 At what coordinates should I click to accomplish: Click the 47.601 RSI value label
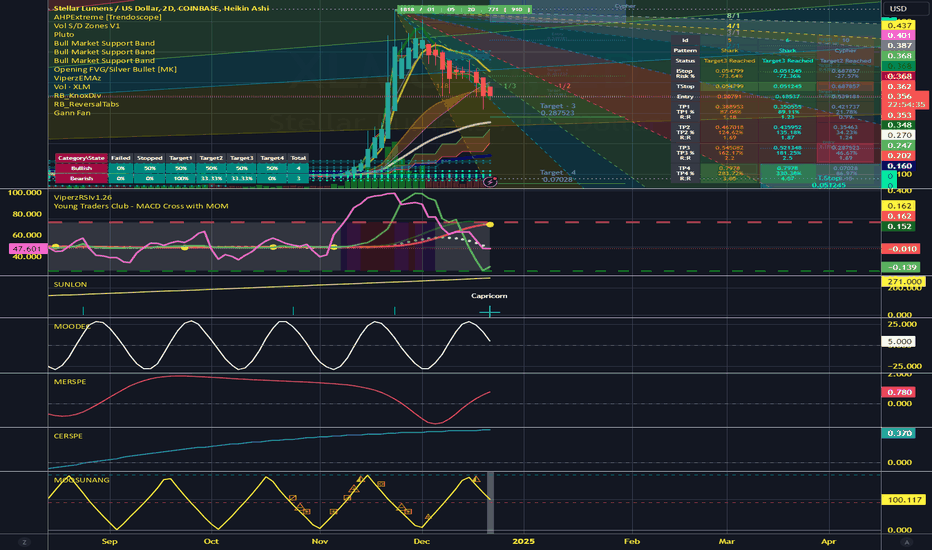coord(27,249)
